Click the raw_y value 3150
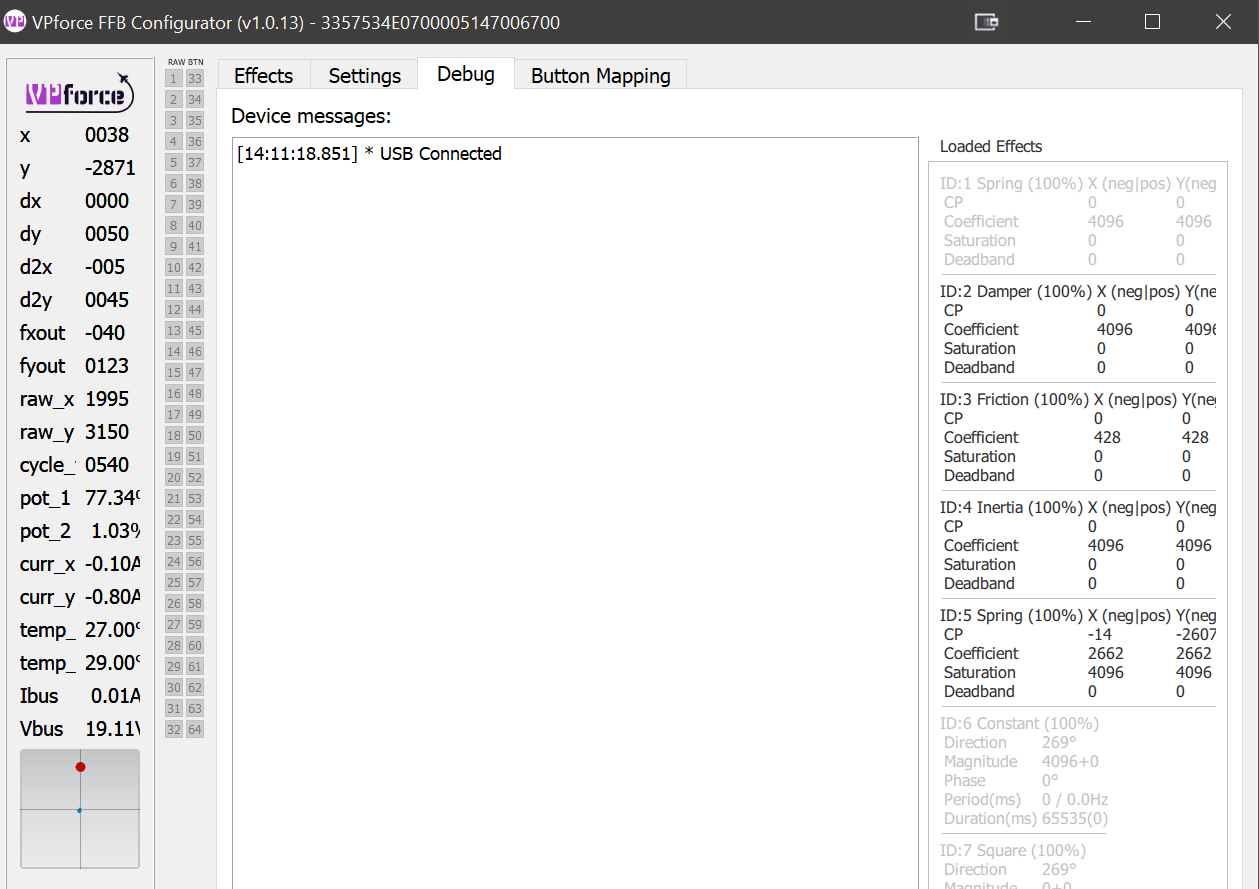This screenshot has width=1259, height=889. click(x=107, y=432)
